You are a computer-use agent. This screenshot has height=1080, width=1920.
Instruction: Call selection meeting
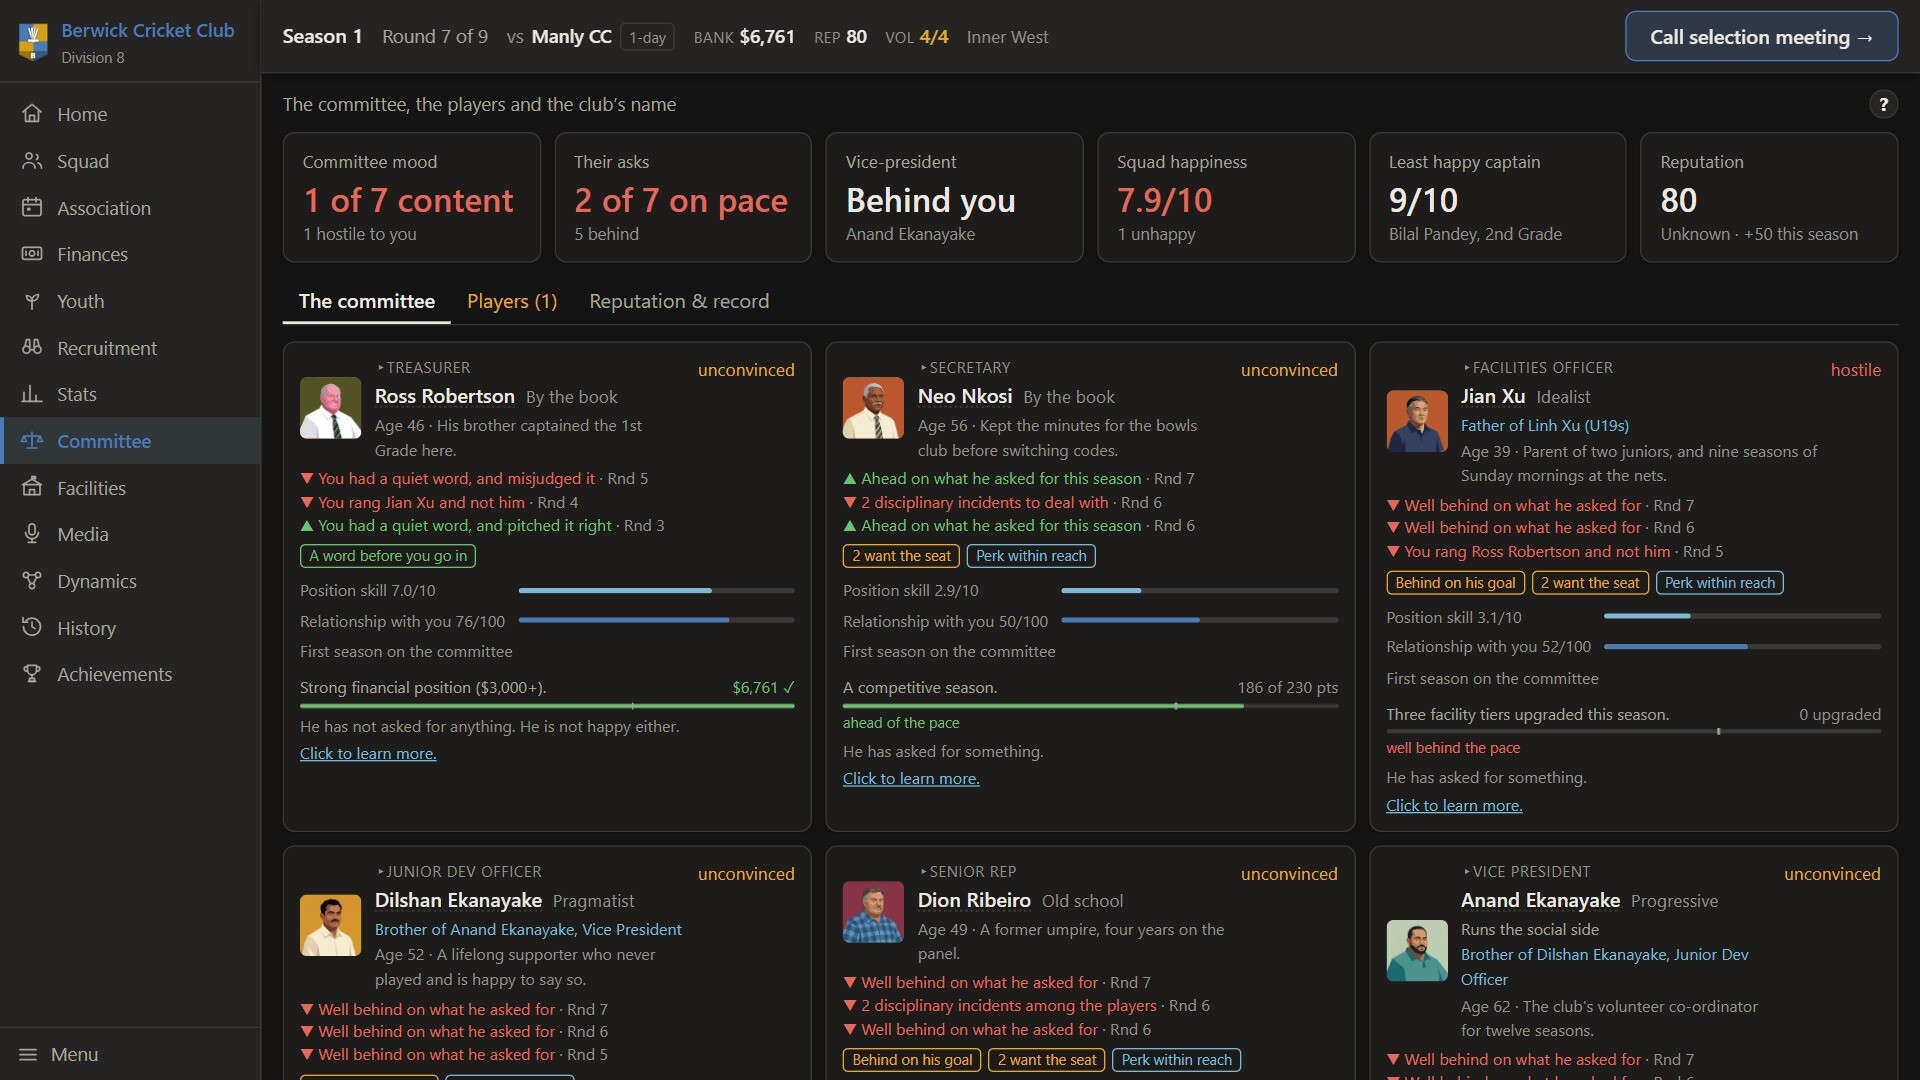point(1761,37)
